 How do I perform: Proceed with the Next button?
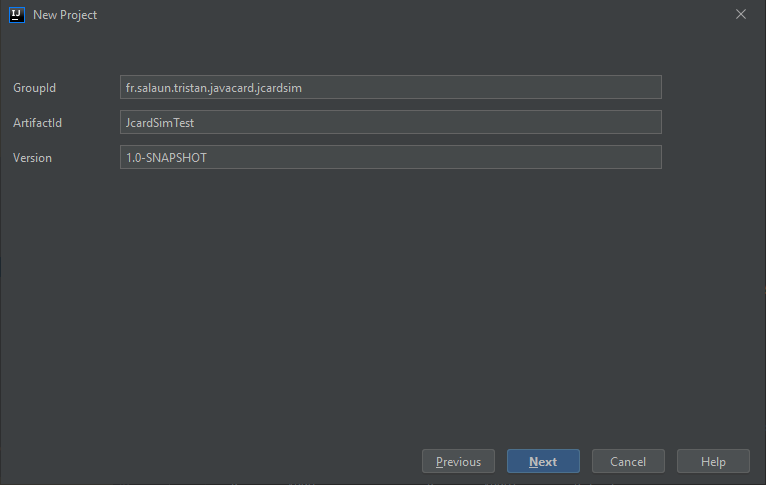(543, 461)
